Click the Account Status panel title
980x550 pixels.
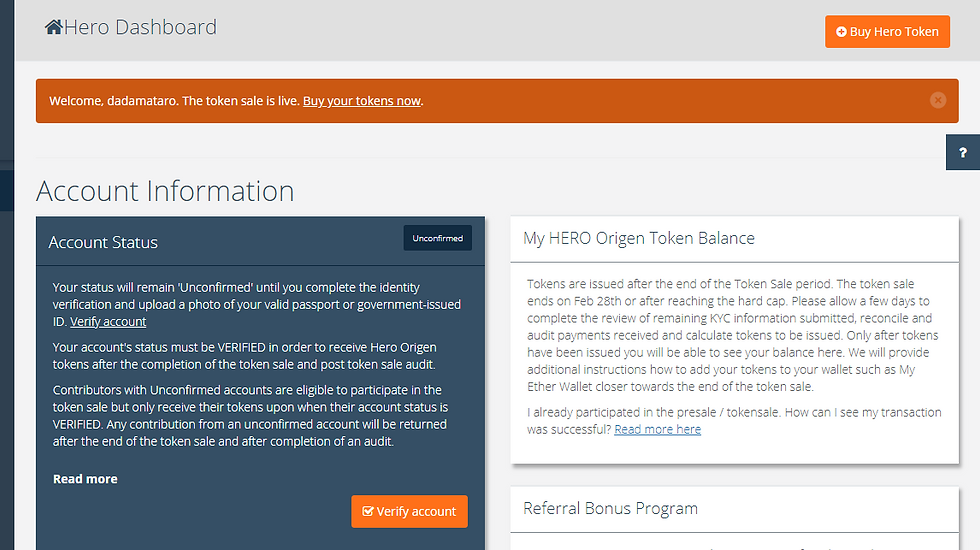[103, 242]
